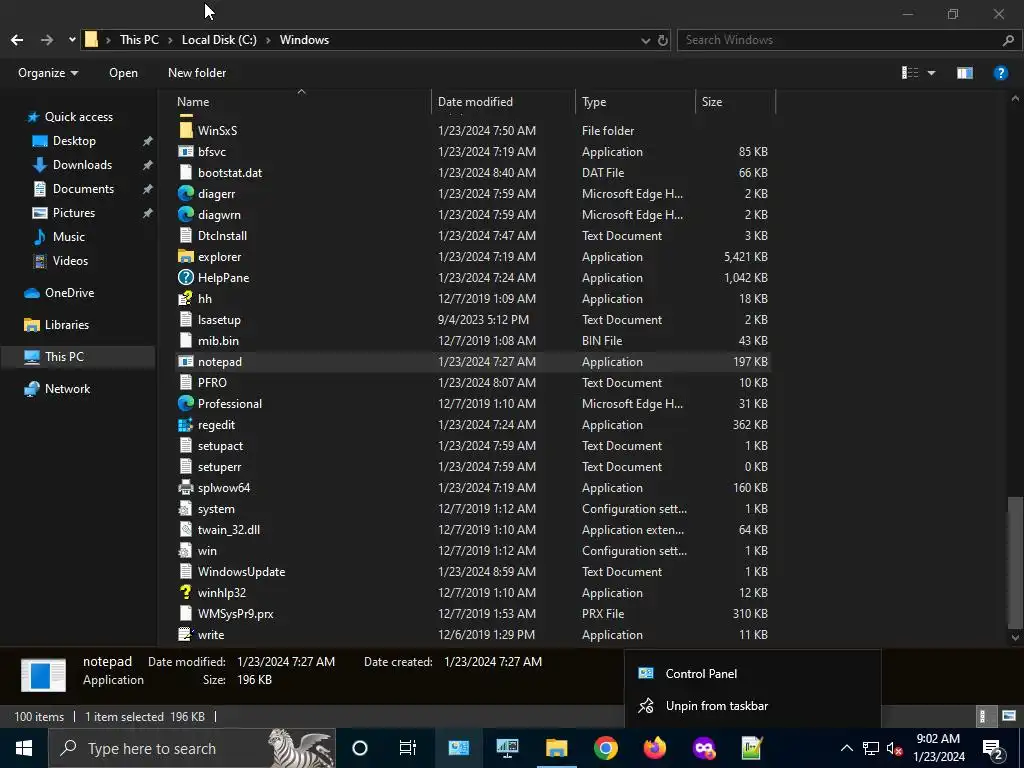Open recent locations dropdown arrow
Screen dimensions: 1024x768
(72, 40)
